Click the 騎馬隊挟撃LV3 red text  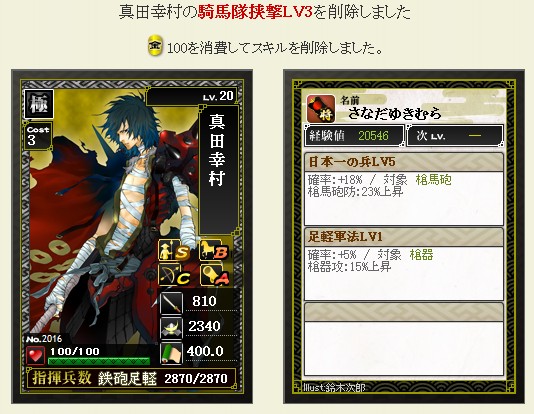[x=255, y=13]
